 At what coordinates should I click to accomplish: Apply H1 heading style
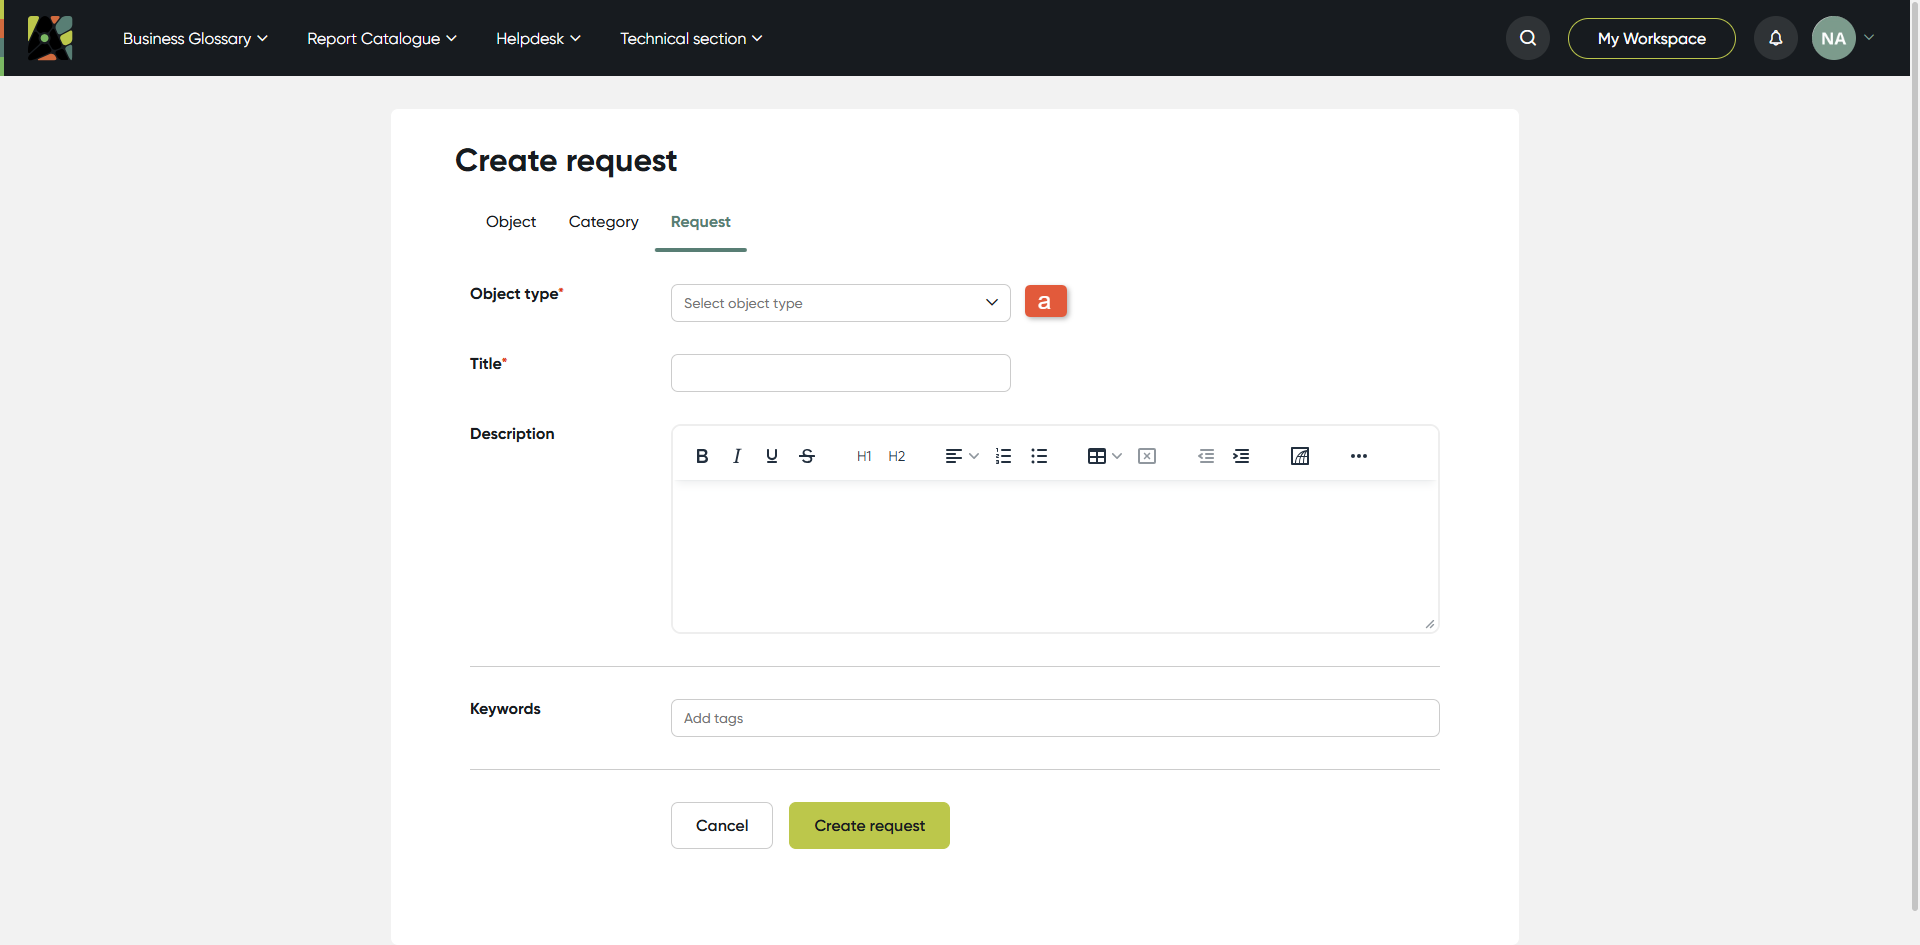(x=864, y=456)
